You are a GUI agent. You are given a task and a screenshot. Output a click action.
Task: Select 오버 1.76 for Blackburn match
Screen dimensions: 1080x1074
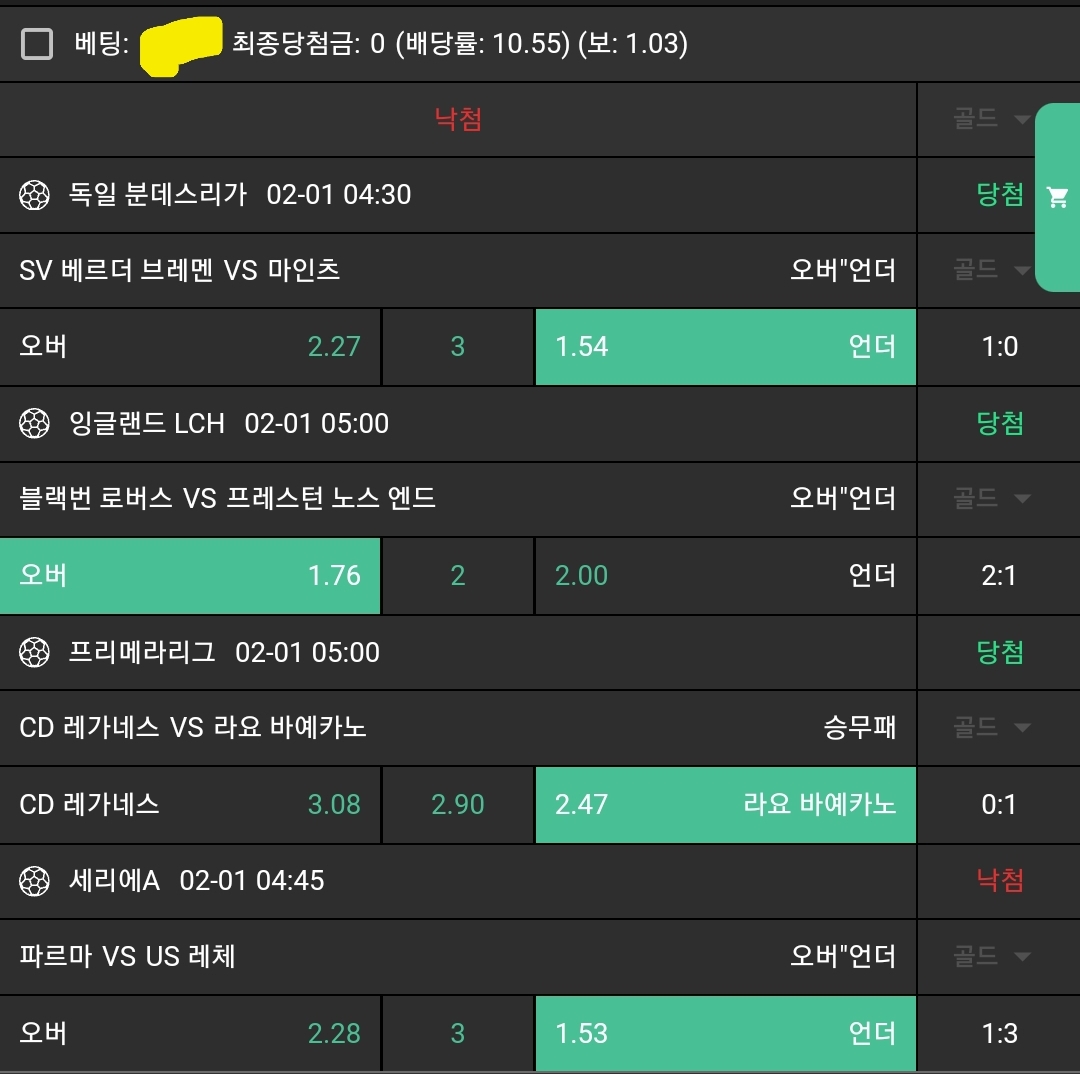(x=190, y=576)
